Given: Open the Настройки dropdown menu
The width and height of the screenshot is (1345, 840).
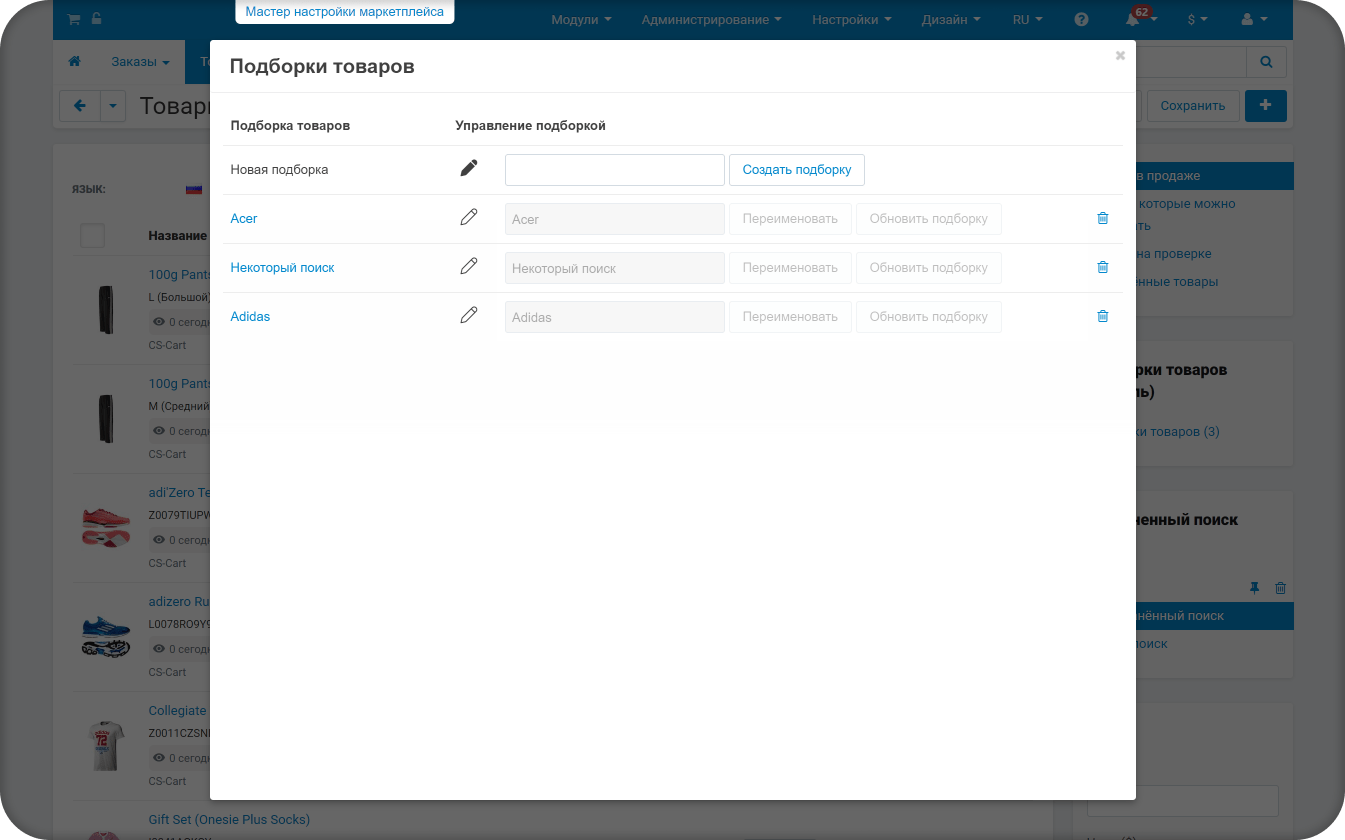Looking at the screenshot, I should pos(852,20).
